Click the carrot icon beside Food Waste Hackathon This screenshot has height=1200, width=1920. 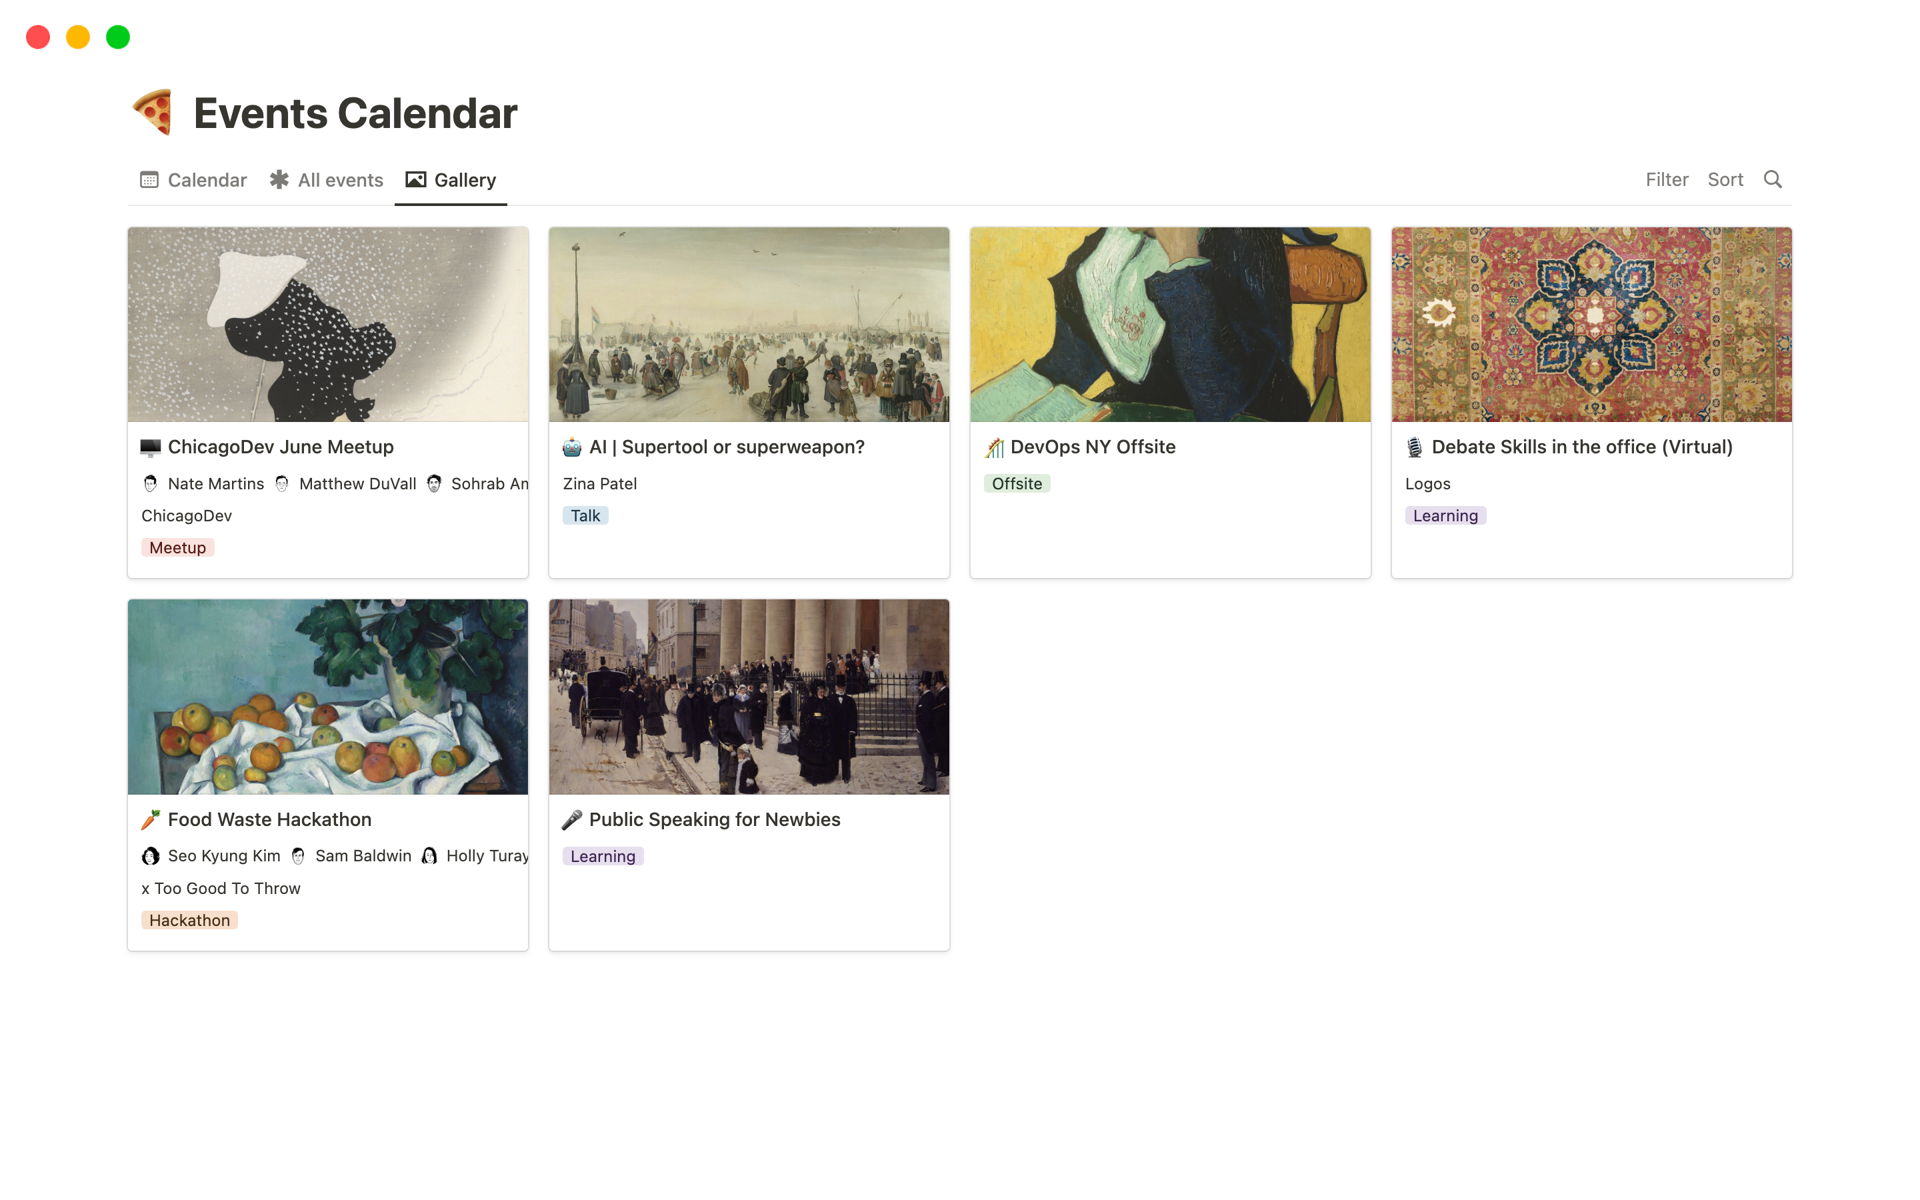point(150,820)
